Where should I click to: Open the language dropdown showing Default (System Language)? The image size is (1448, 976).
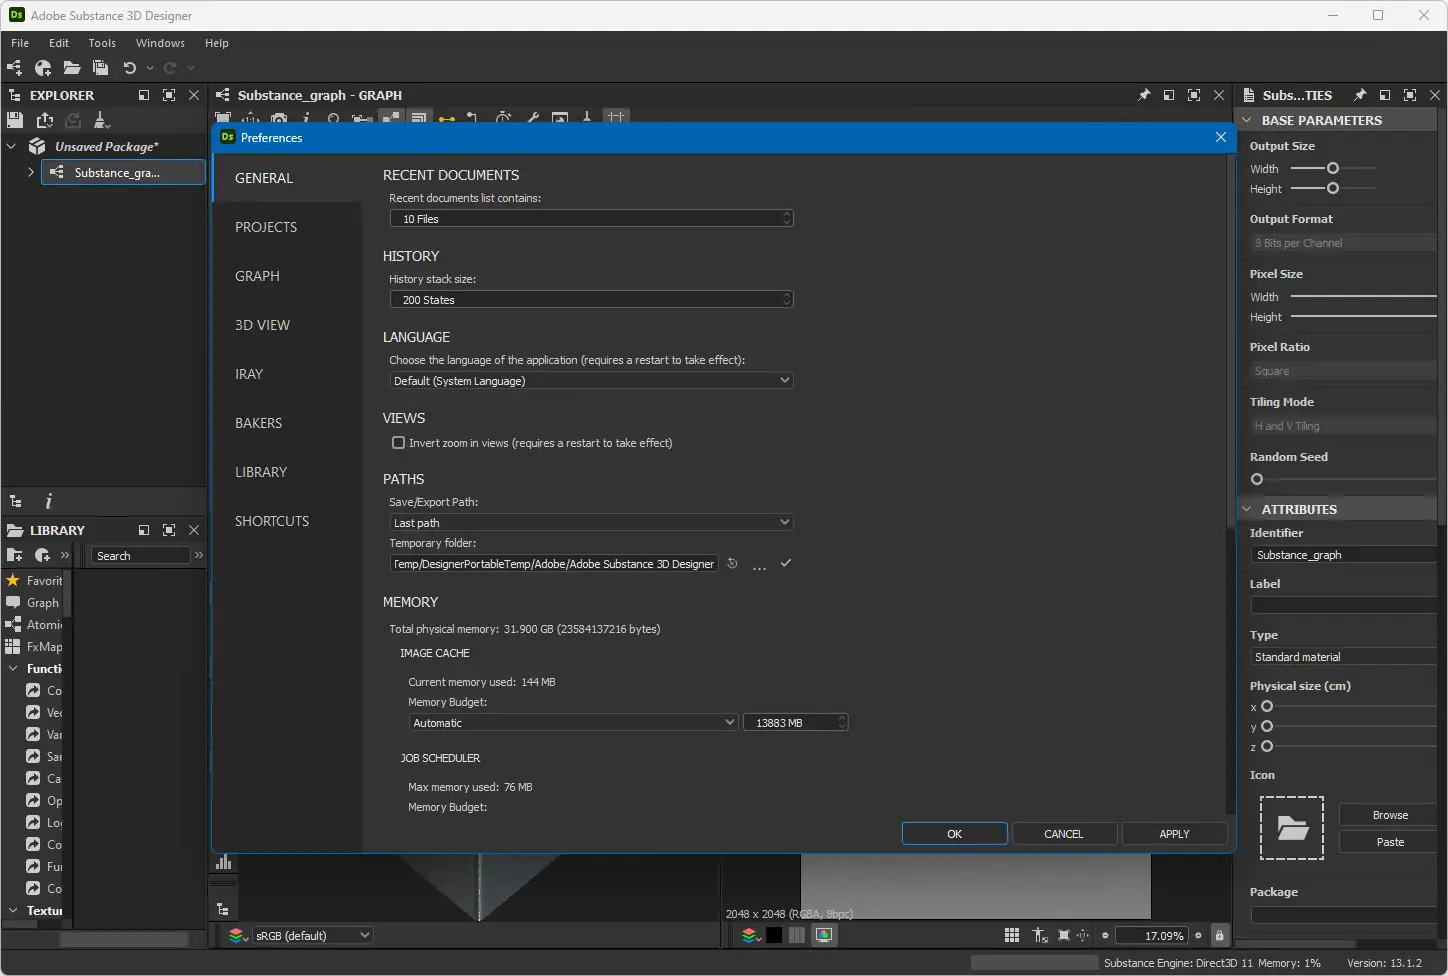(591, 381)
